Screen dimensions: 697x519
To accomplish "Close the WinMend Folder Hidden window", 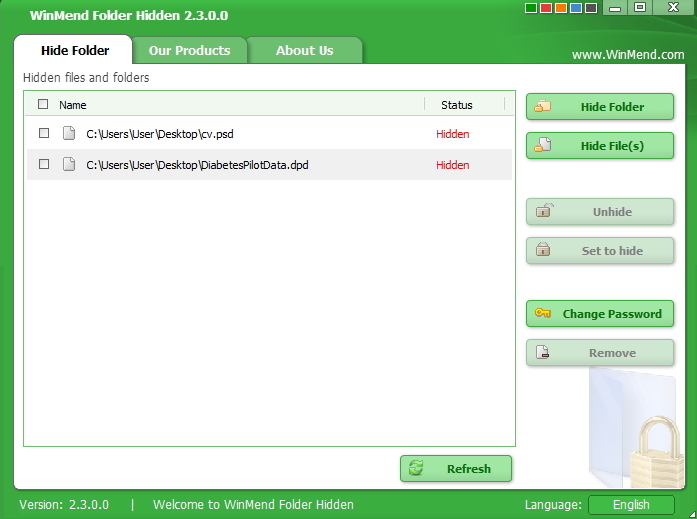I will point(673,8).
